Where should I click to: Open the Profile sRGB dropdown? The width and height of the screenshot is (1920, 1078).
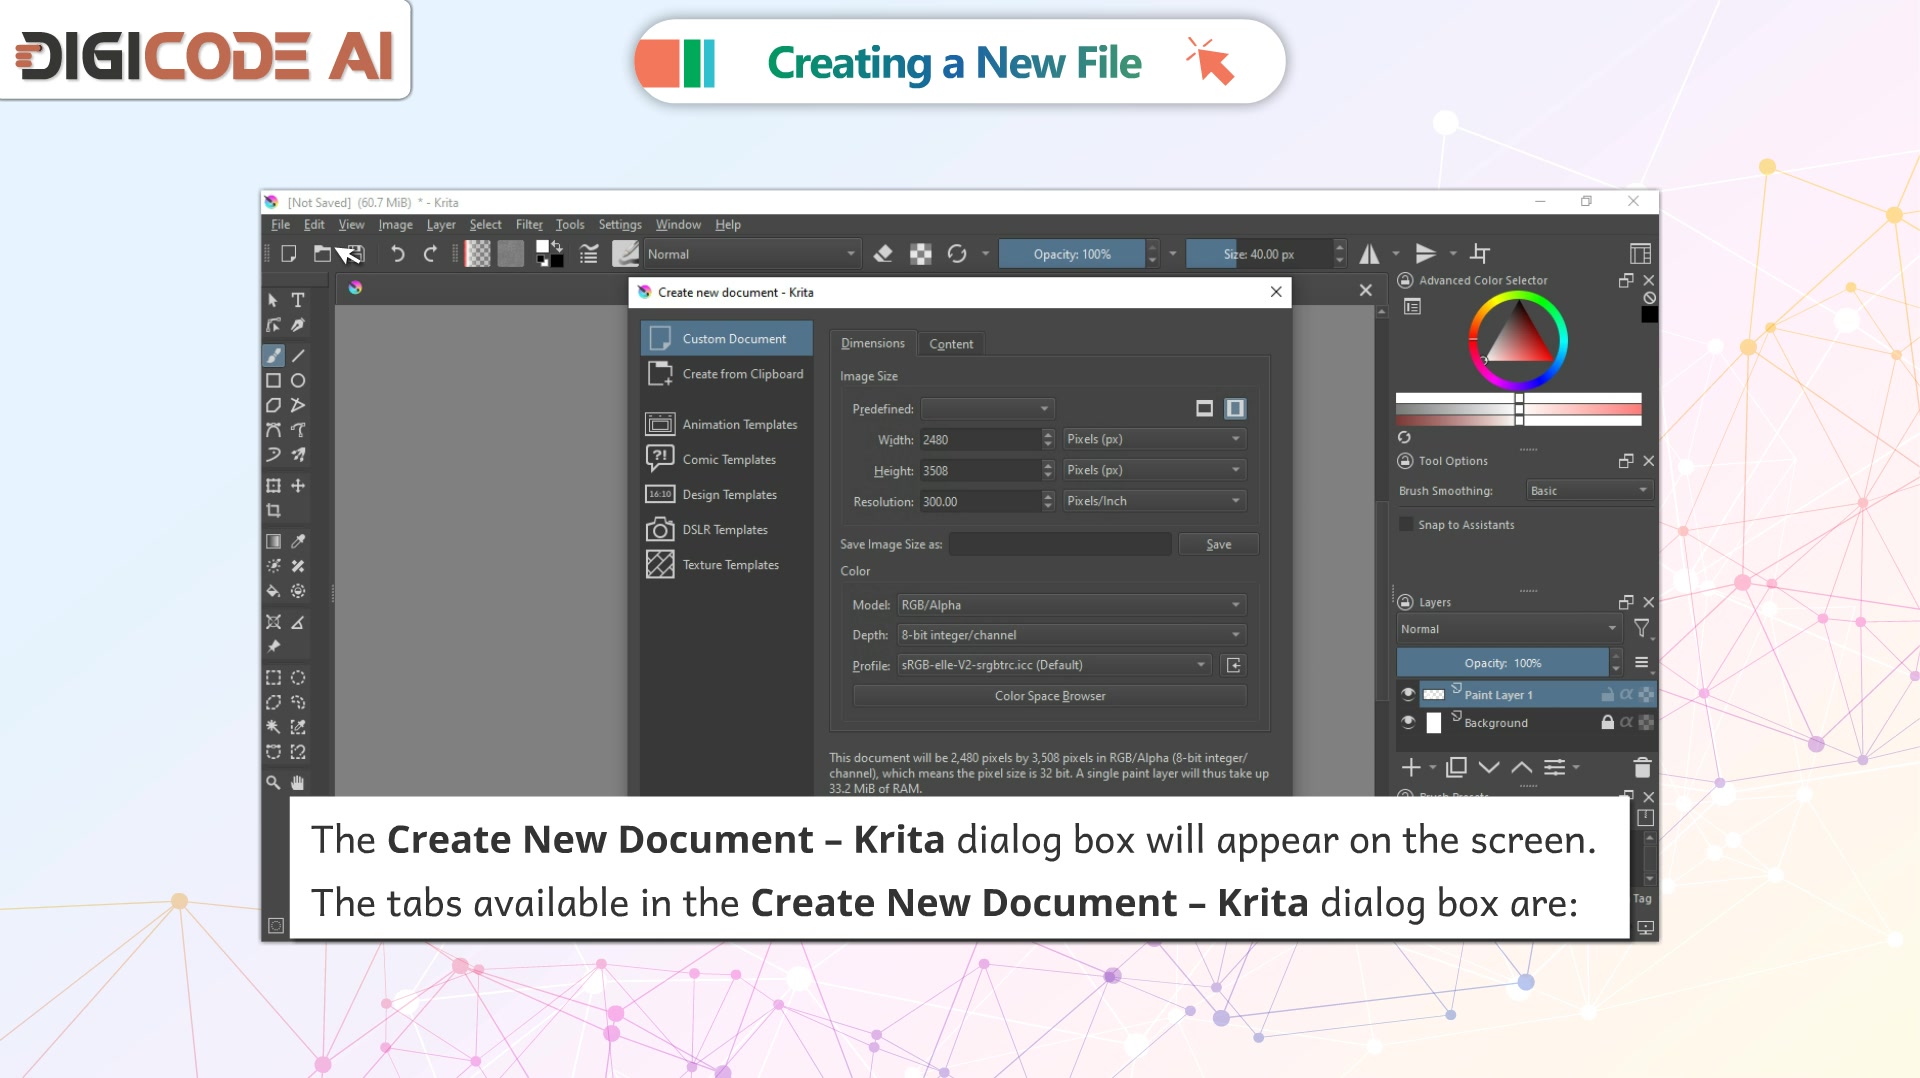coord(1054,665)
